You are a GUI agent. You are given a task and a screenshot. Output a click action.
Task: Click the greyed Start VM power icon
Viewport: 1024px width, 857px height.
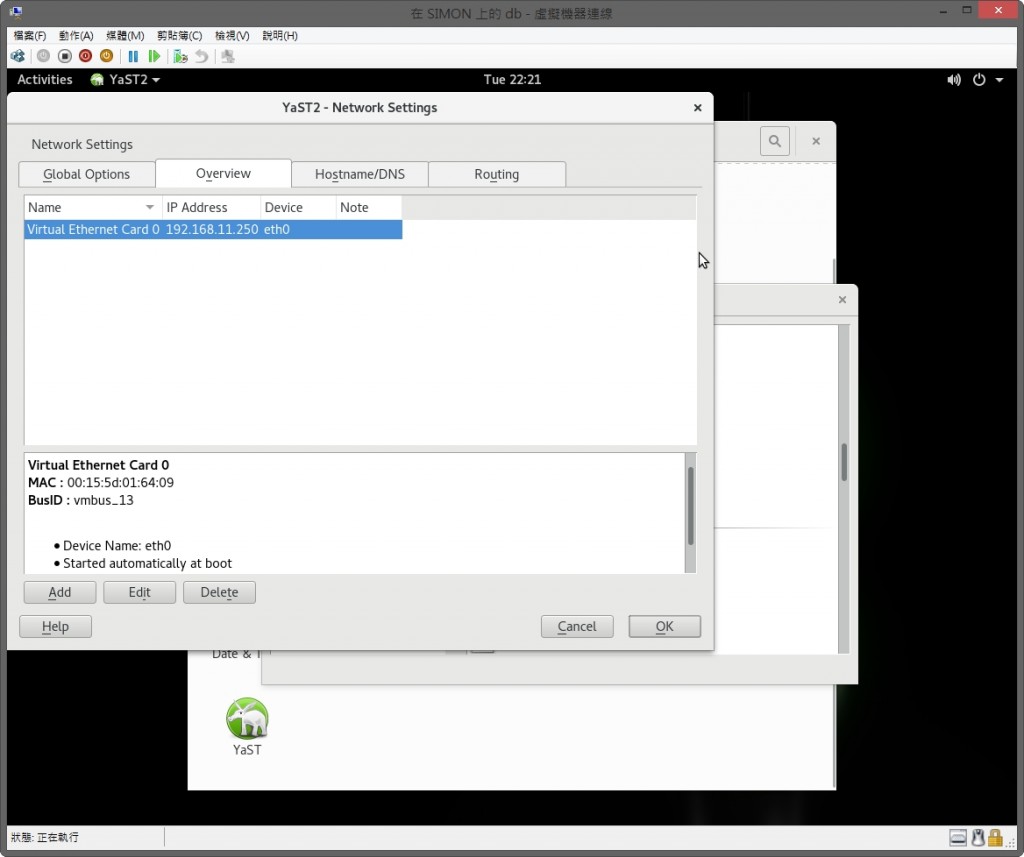point(43,56)
